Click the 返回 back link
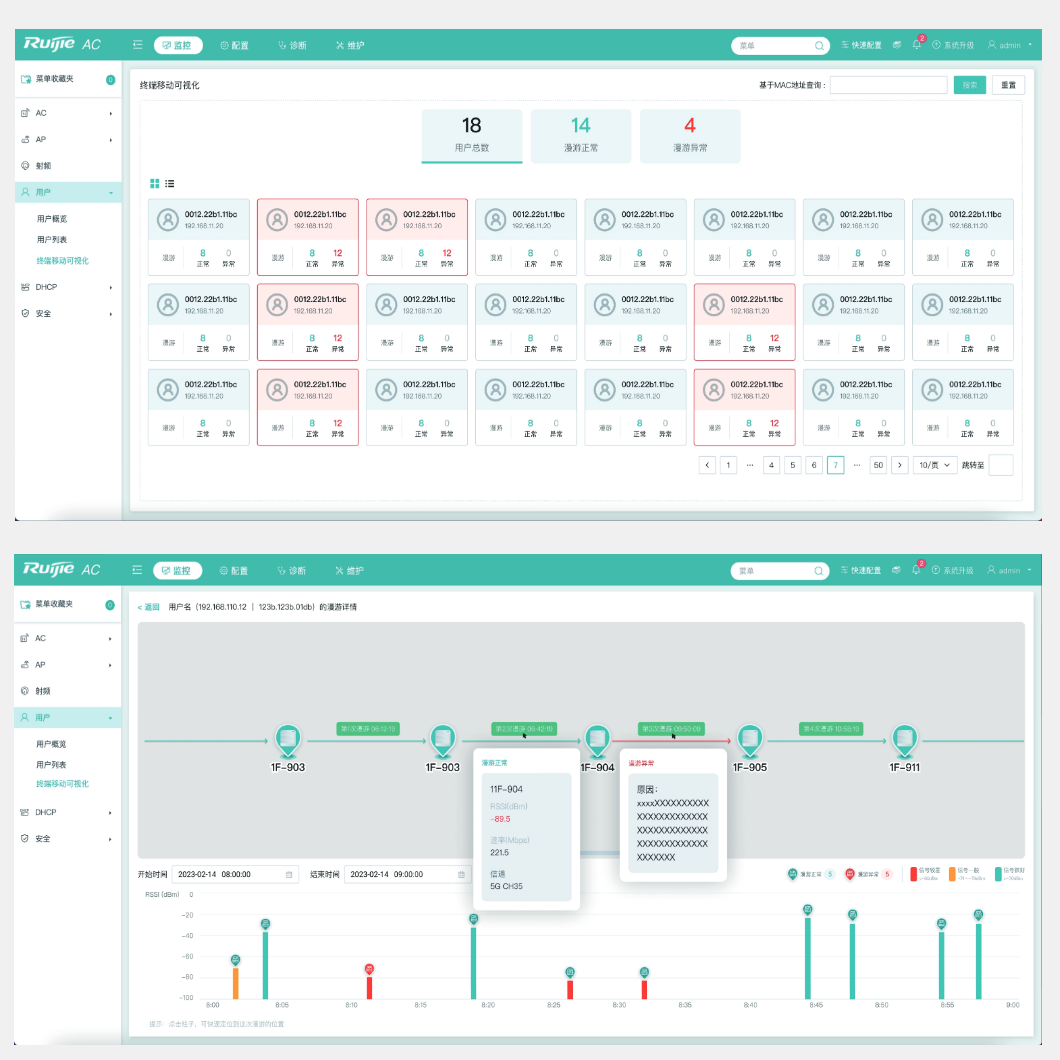Screen dimensions: 1060x1060 [x=148, y=607]
